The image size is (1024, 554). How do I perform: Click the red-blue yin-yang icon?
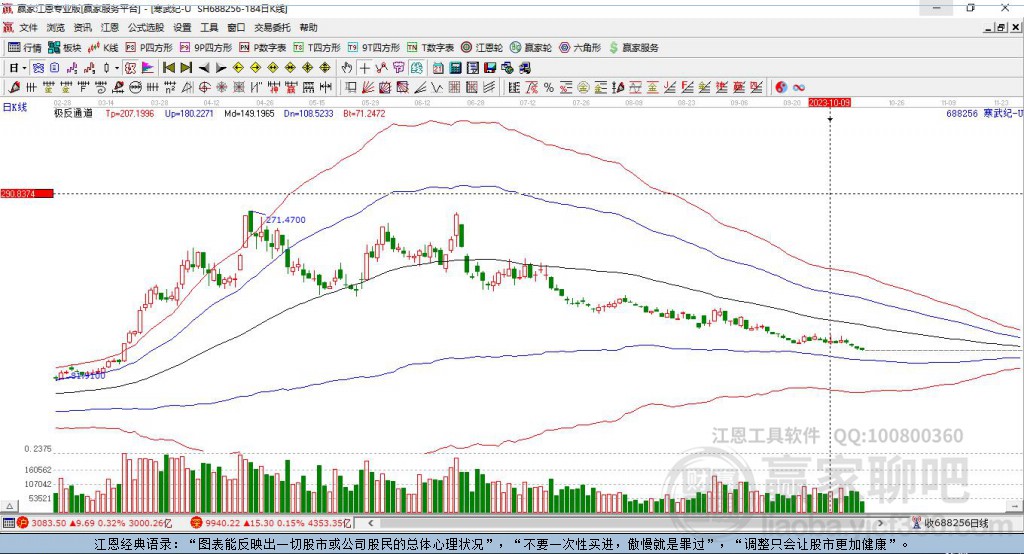pos(781,87)
